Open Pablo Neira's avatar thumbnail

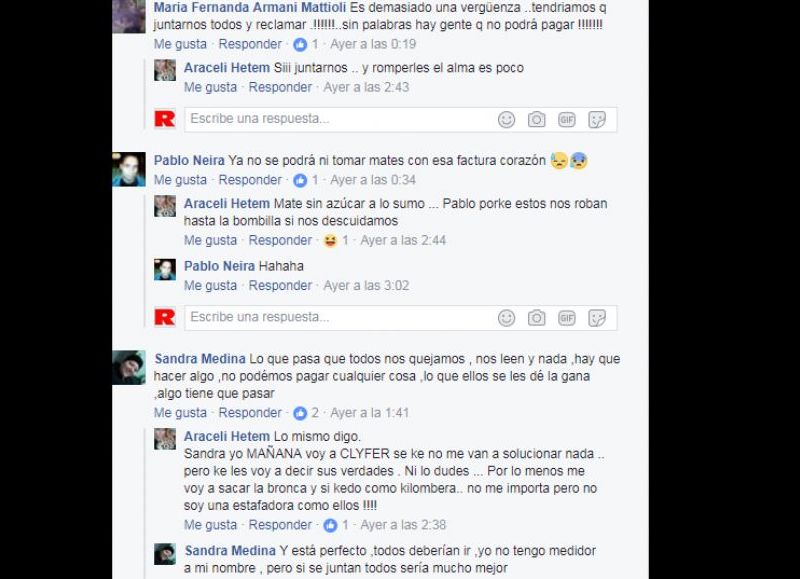click(x=129, y=169)
